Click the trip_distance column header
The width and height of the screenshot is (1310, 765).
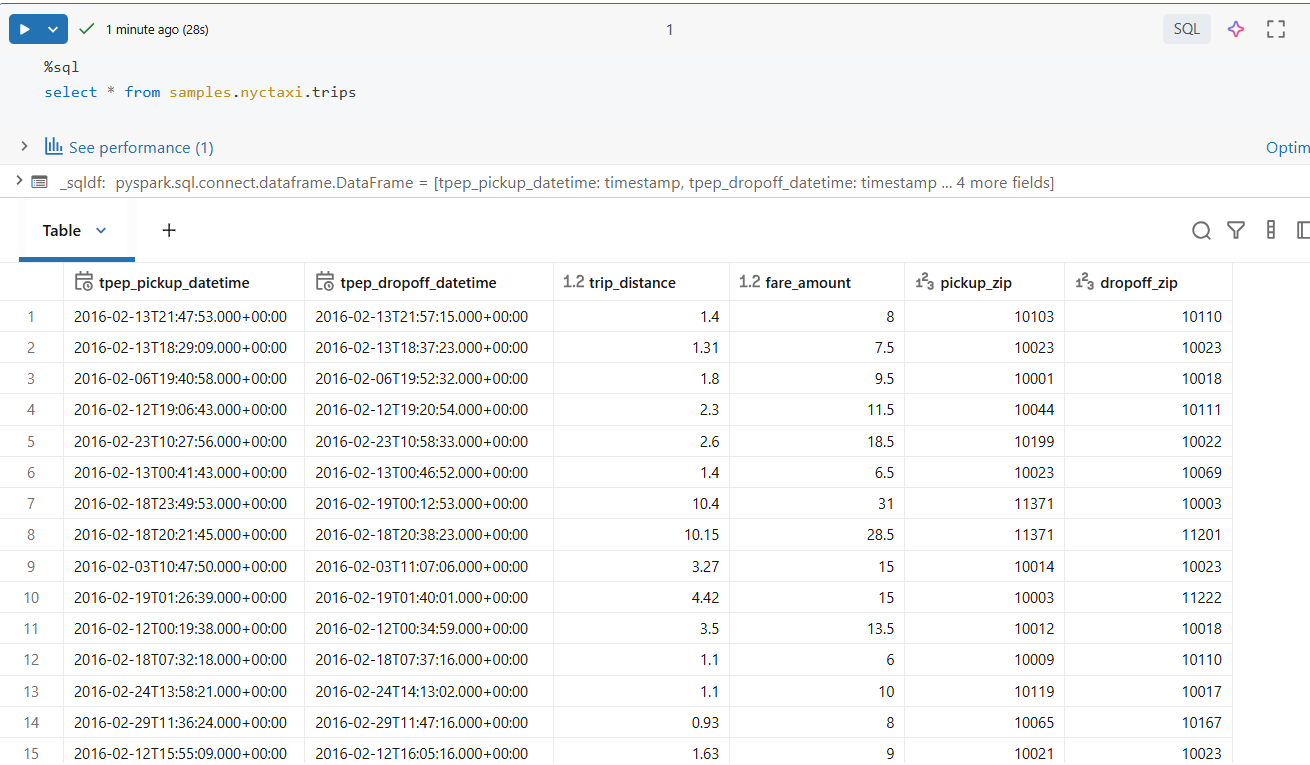(632, 283)
